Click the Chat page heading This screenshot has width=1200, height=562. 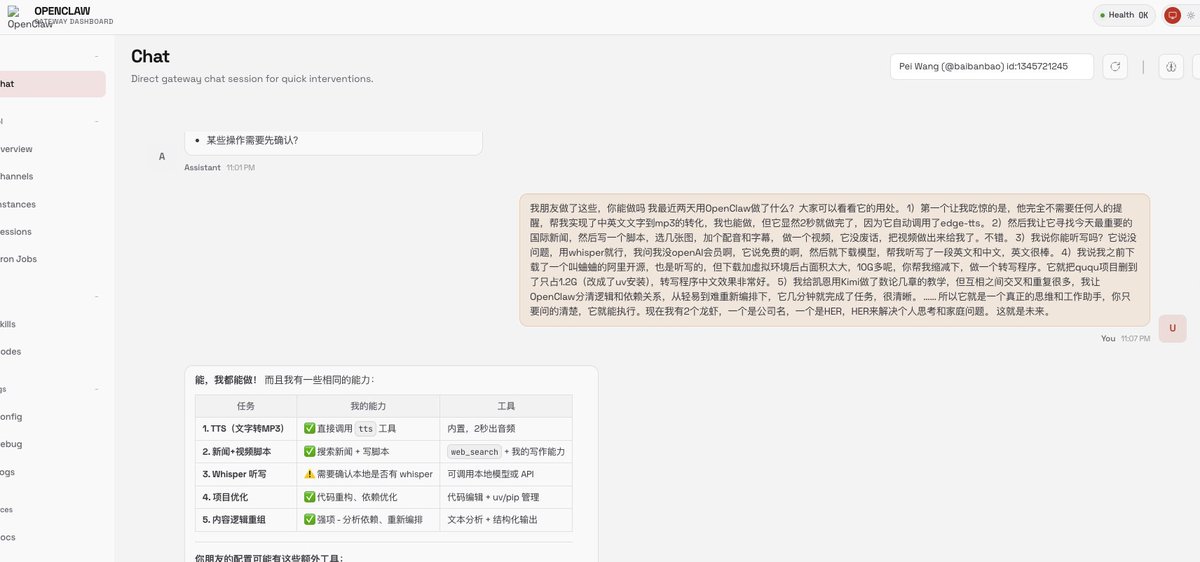pos(150,56)
